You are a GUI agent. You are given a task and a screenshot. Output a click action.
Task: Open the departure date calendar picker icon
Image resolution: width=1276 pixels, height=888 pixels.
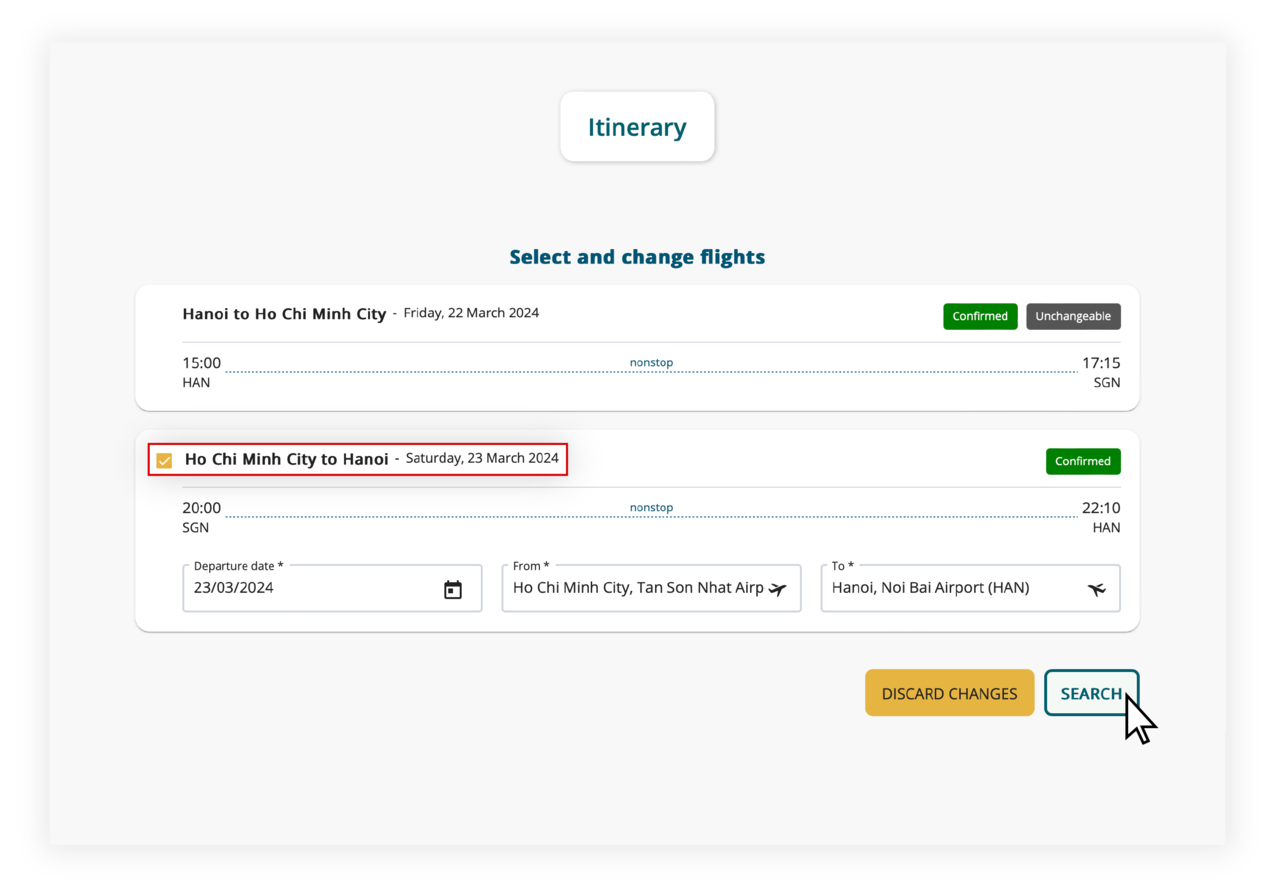coord(453,590)
